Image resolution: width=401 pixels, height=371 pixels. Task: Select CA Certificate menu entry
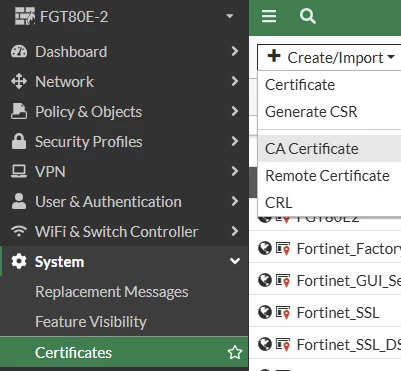[x=329, y=149]
